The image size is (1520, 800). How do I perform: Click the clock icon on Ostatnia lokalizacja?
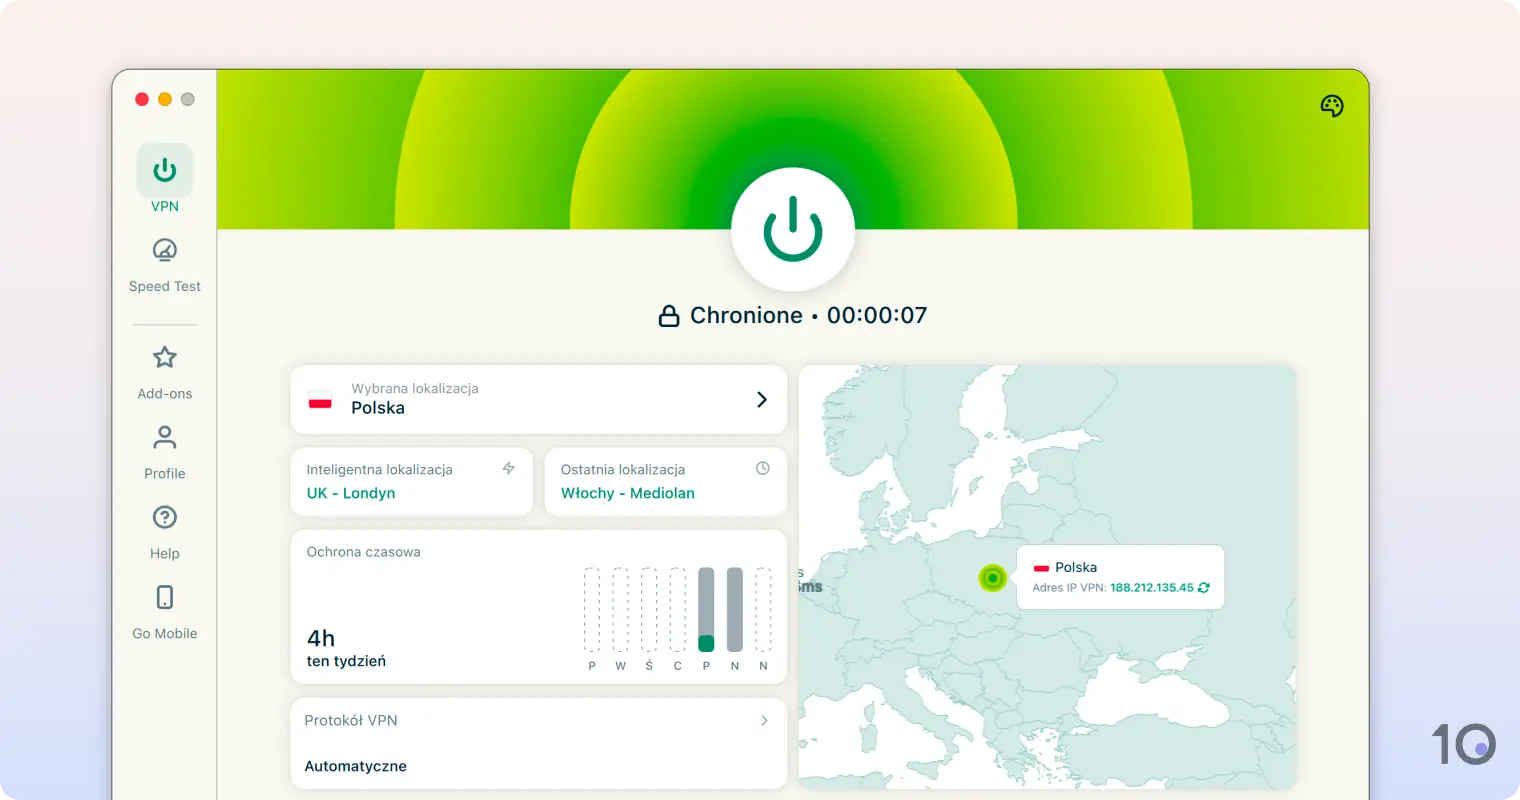(x=763, y=467)
